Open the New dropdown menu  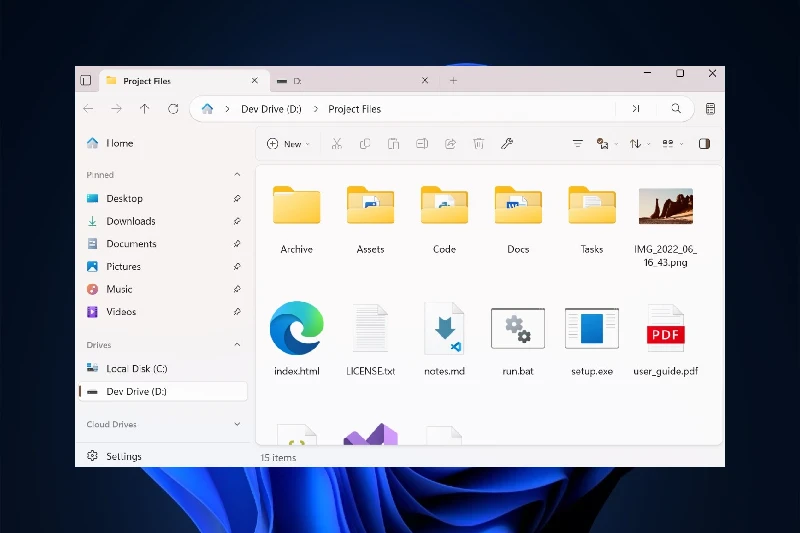[288, 144]
